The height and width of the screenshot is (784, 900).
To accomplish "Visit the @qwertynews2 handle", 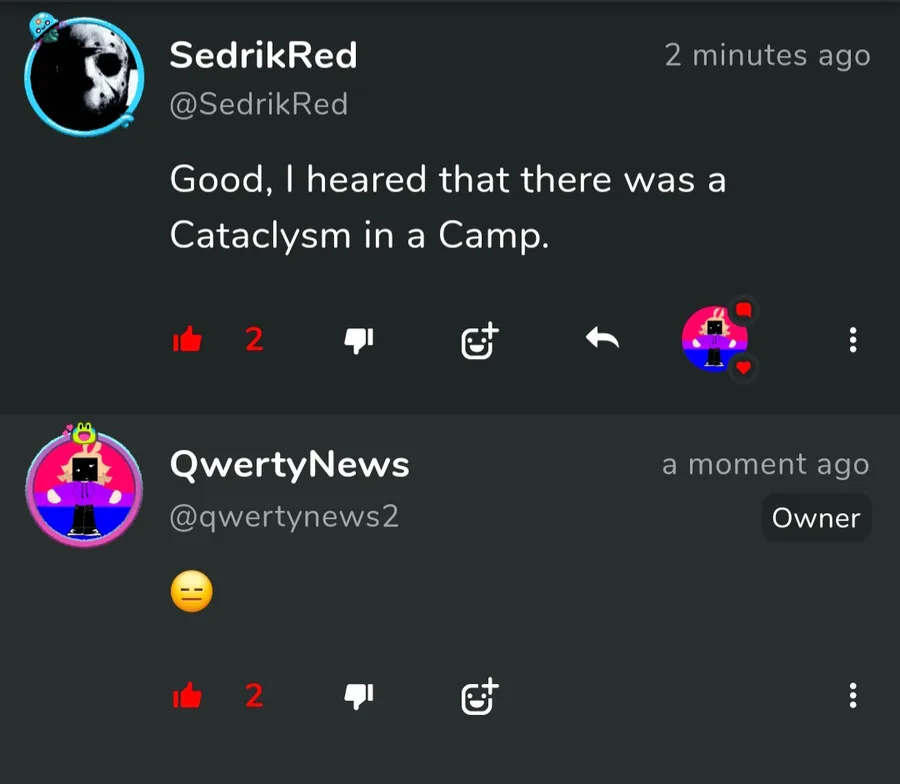I will [x=284, y=517].
